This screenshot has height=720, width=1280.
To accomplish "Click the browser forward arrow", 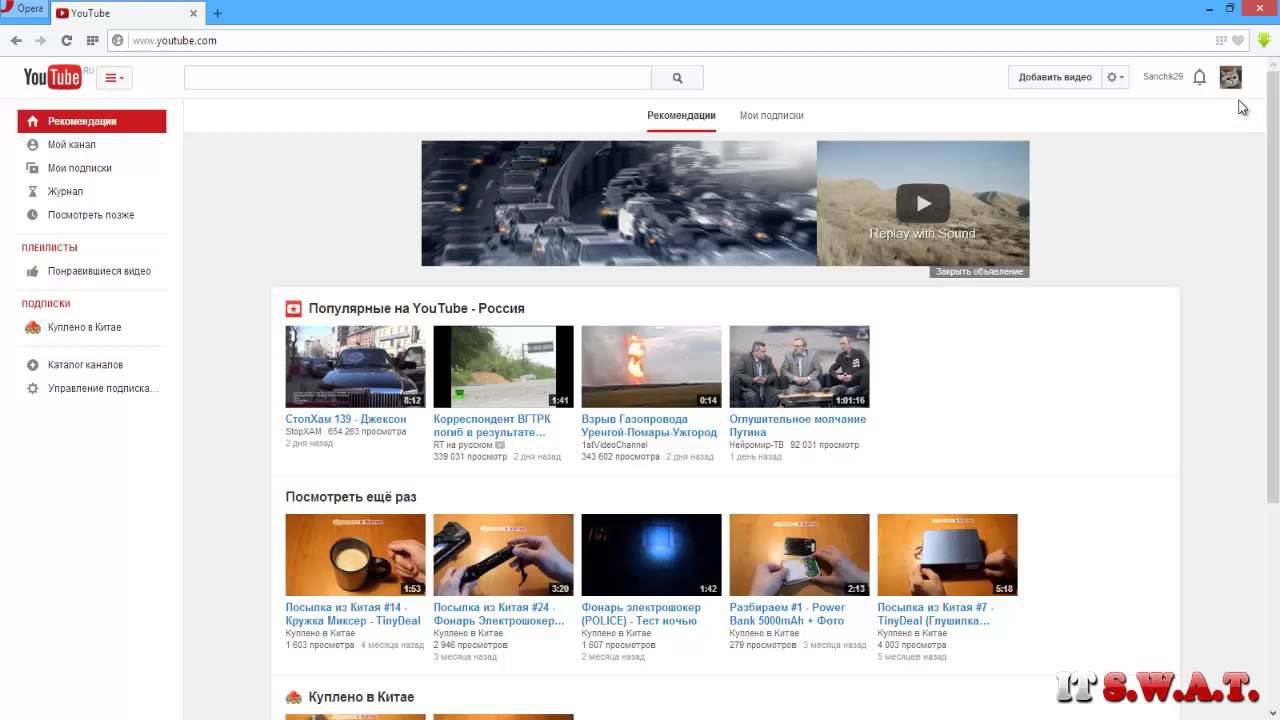I will point(41,41).
